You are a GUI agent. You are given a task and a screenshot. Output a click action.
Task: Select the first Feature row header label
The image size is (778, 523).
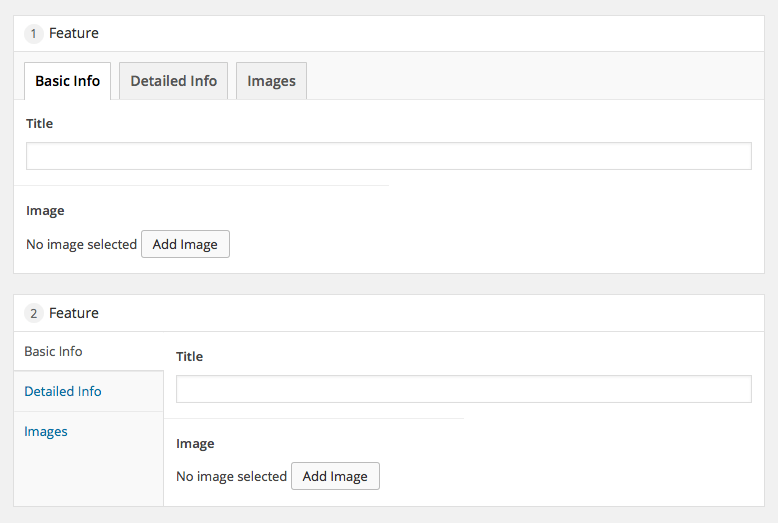74,33
